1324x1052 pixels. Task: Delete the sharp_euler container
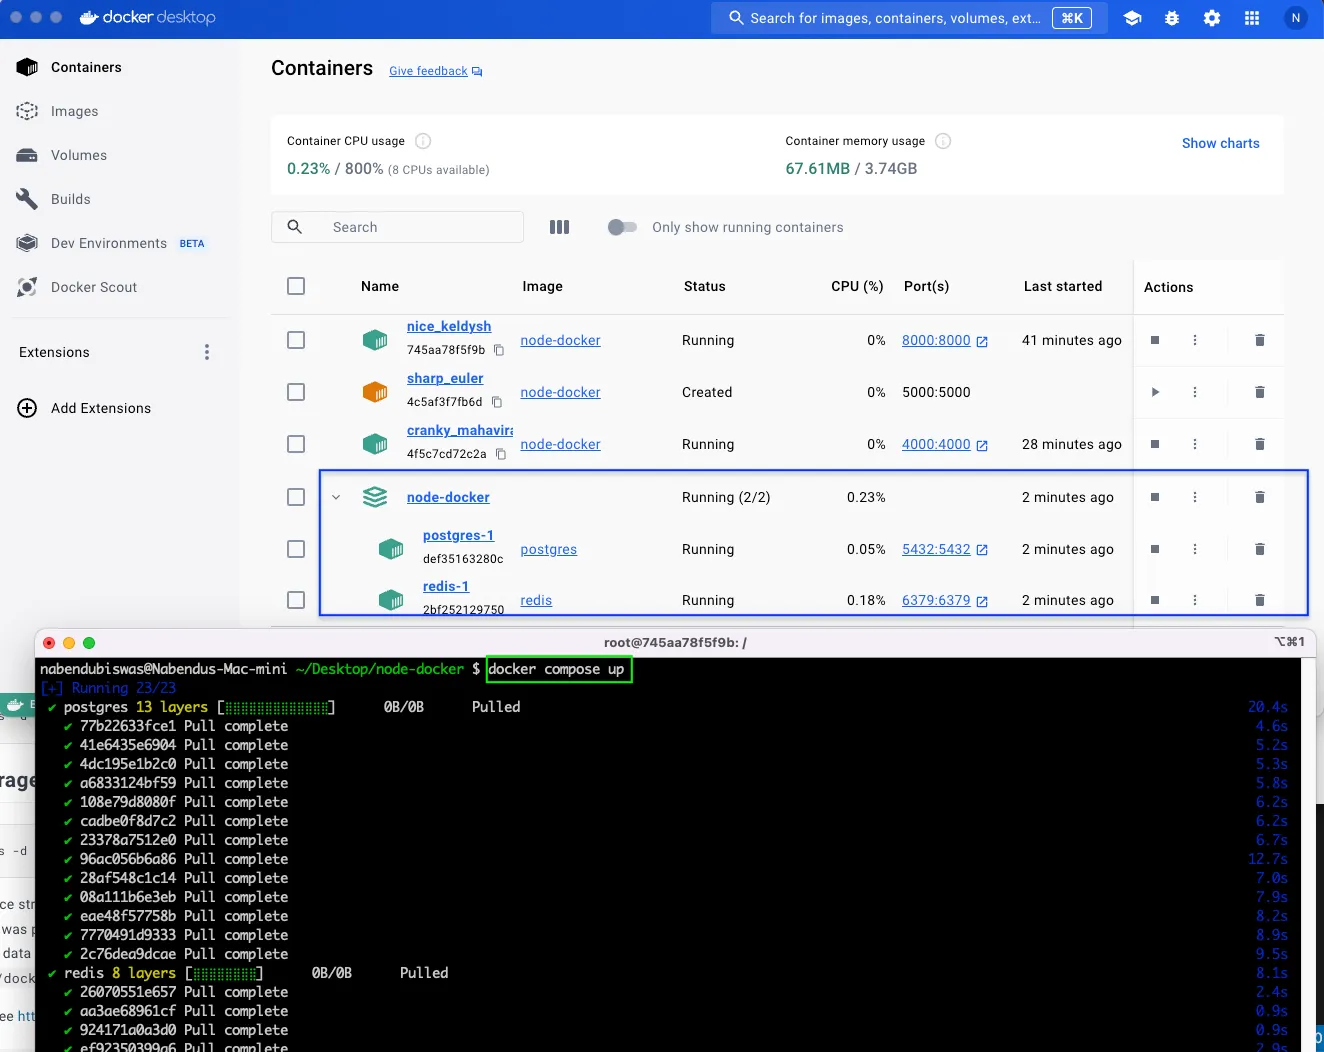pos(1260,392)
